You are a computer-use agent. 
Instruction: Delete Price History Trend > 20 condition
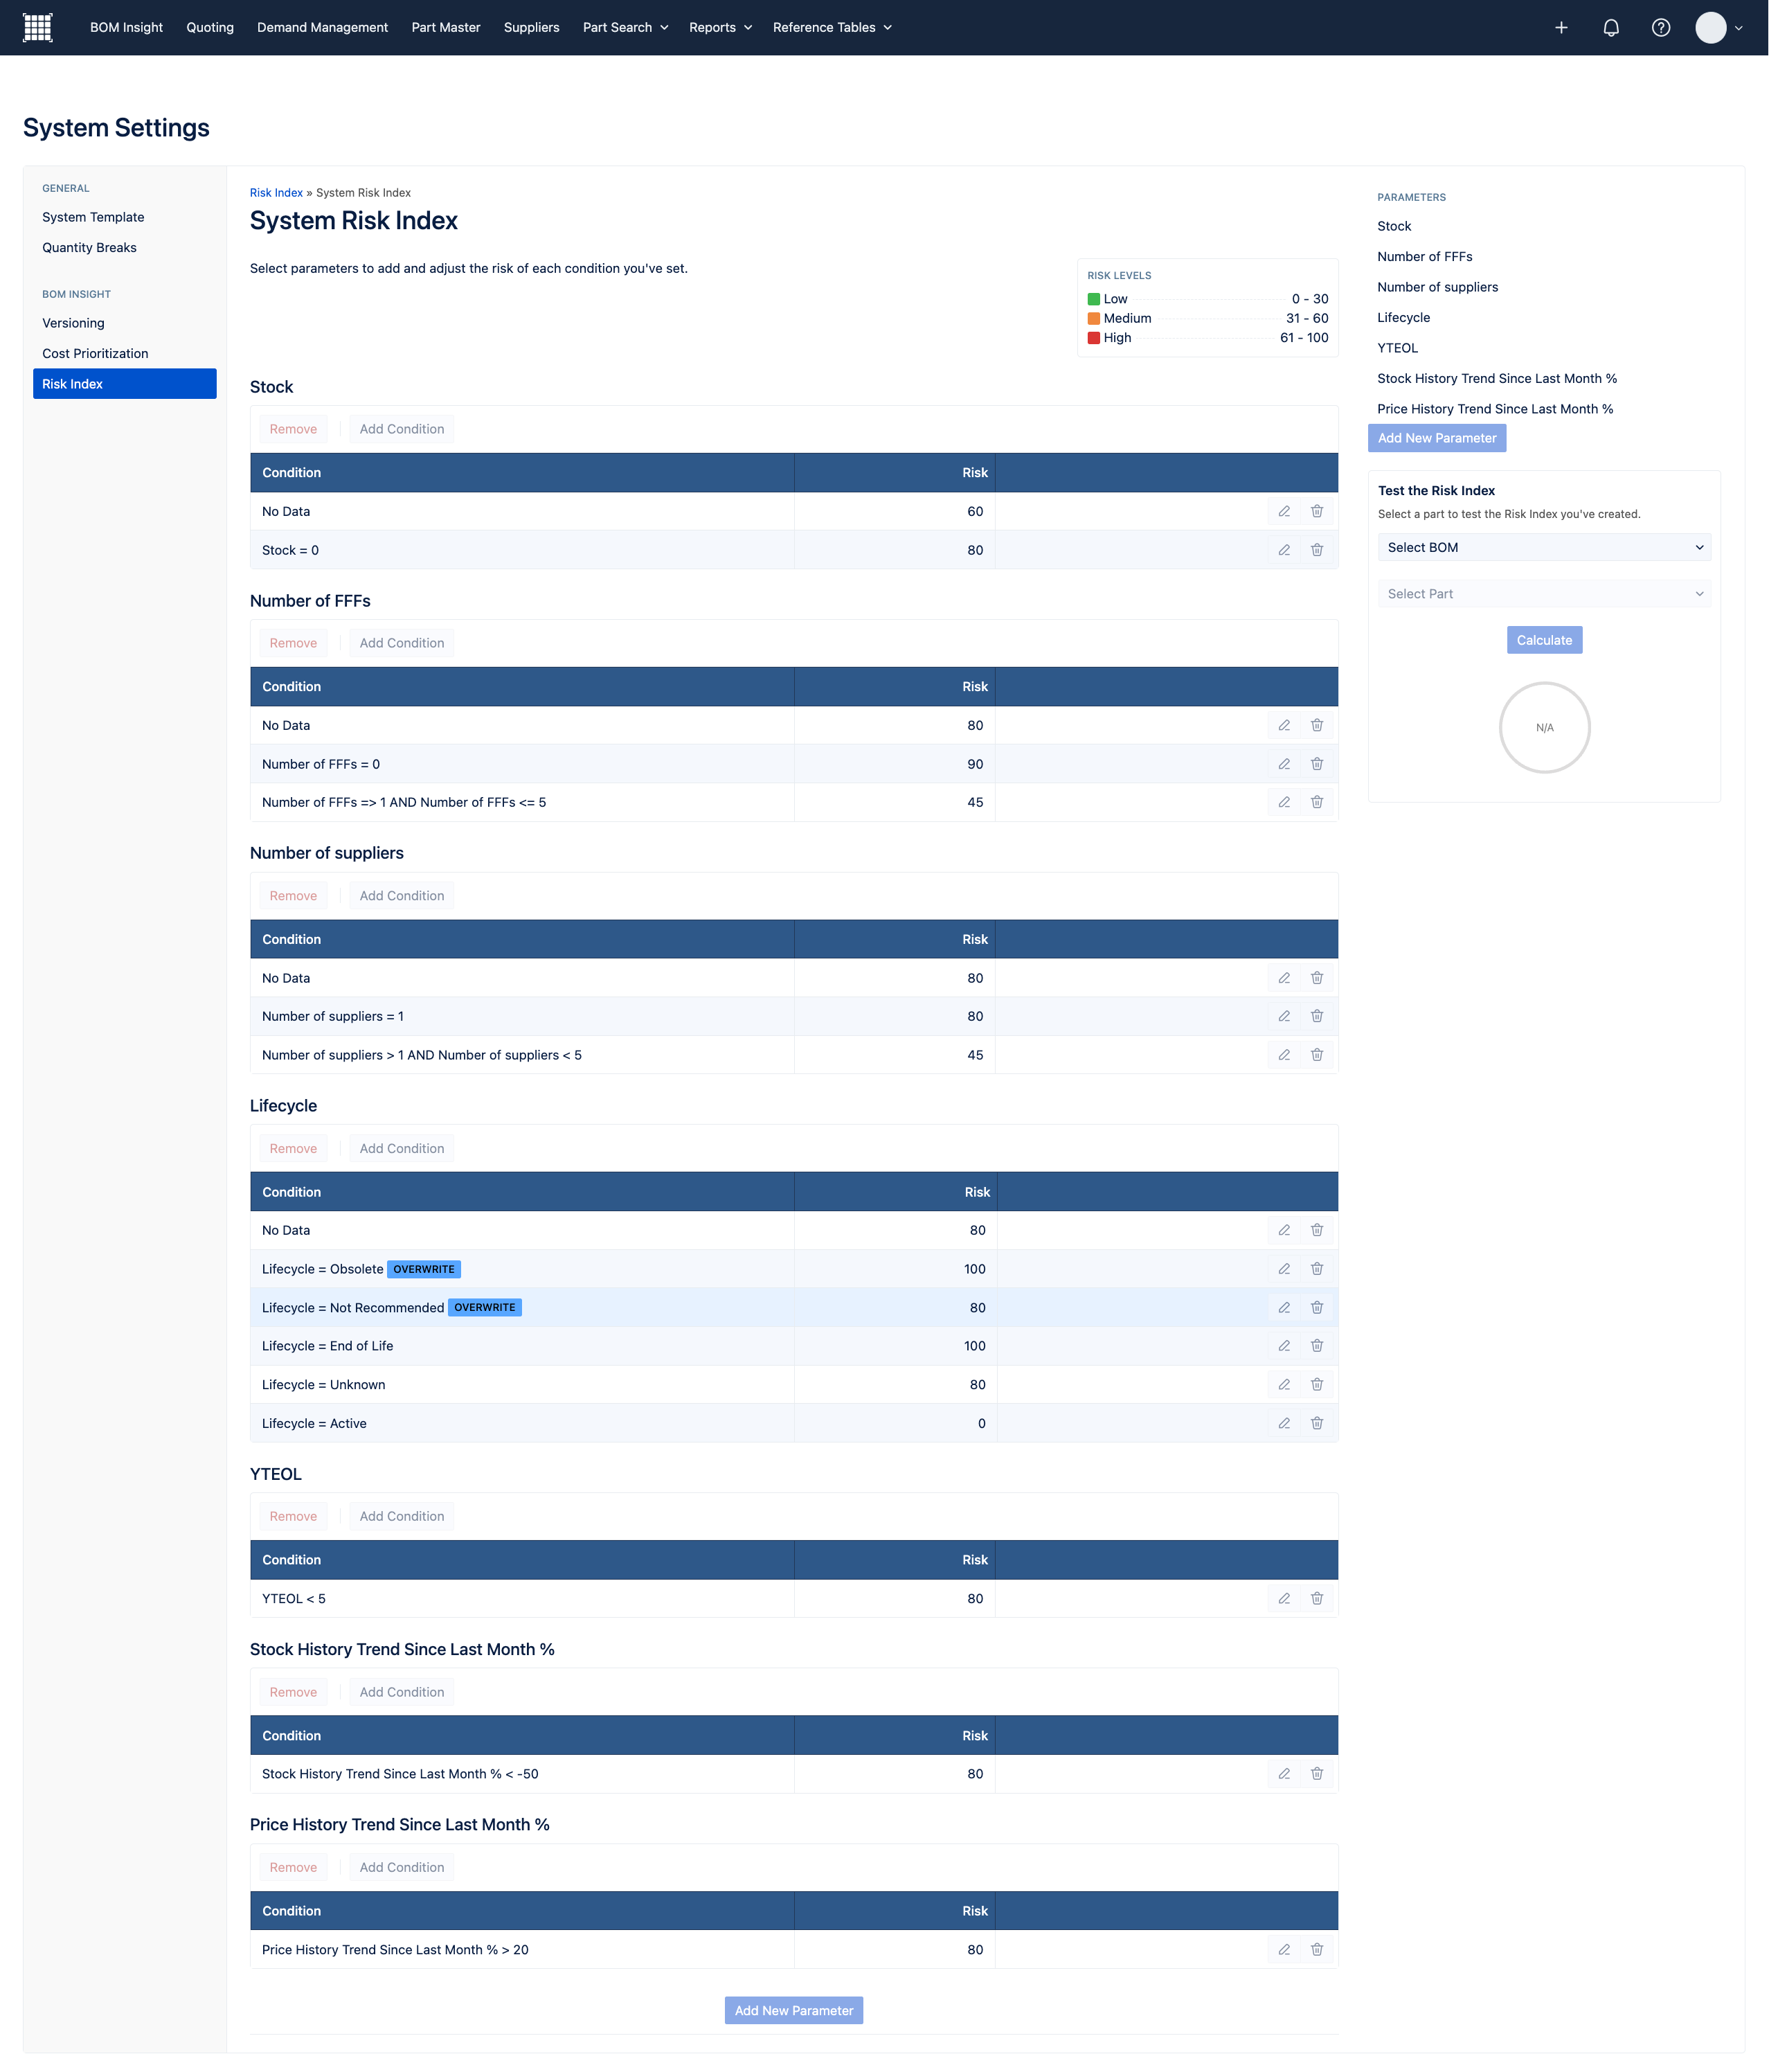1317,1950
